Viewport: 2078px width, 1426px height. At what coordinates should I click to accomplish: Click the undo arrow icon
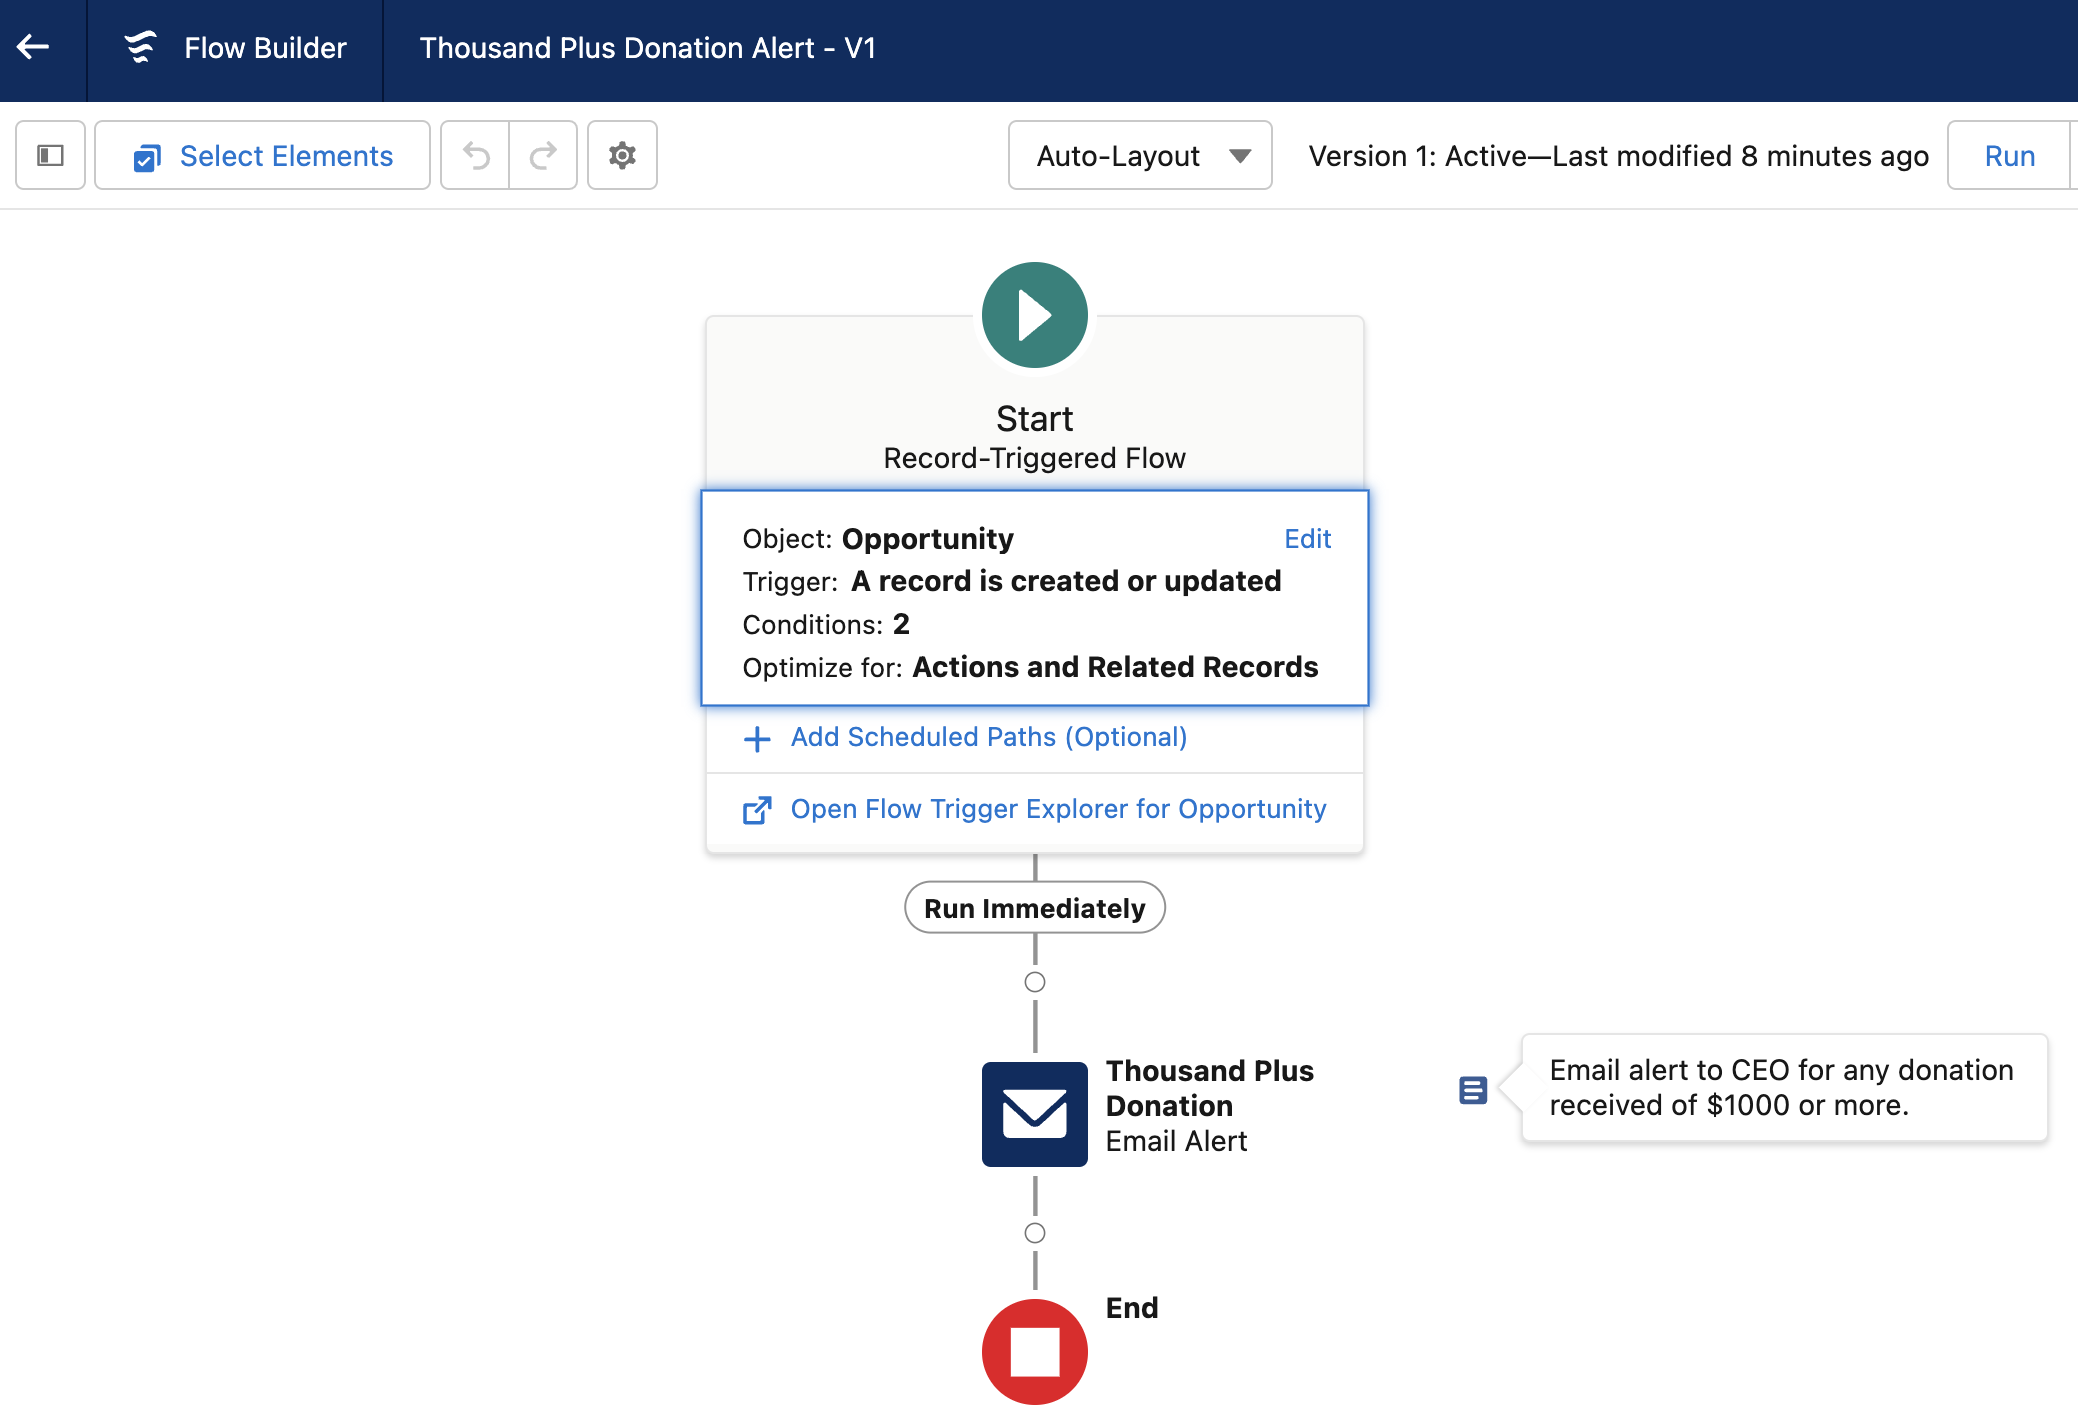tap(476, 156)
